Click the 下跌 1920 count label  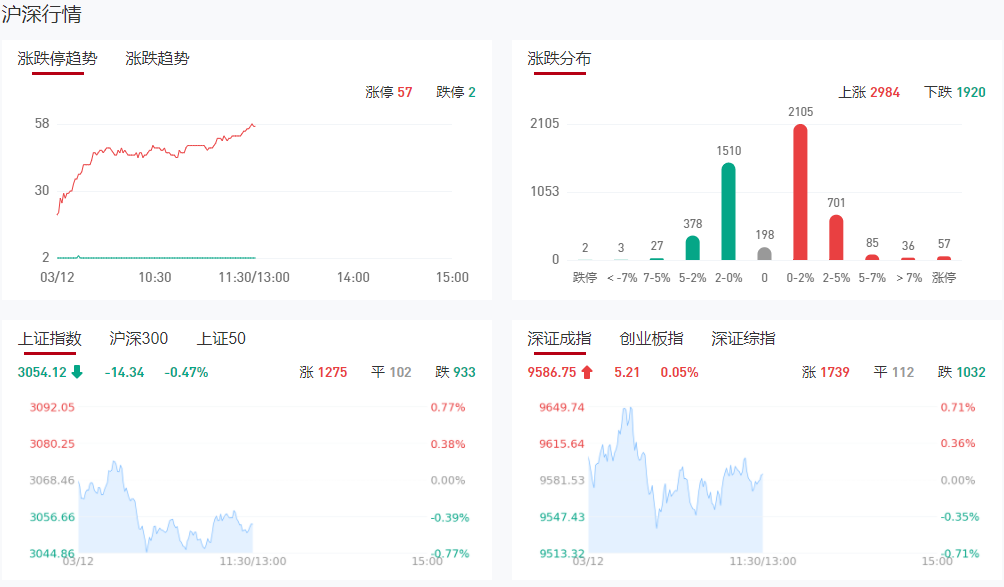tap(955, 92)
